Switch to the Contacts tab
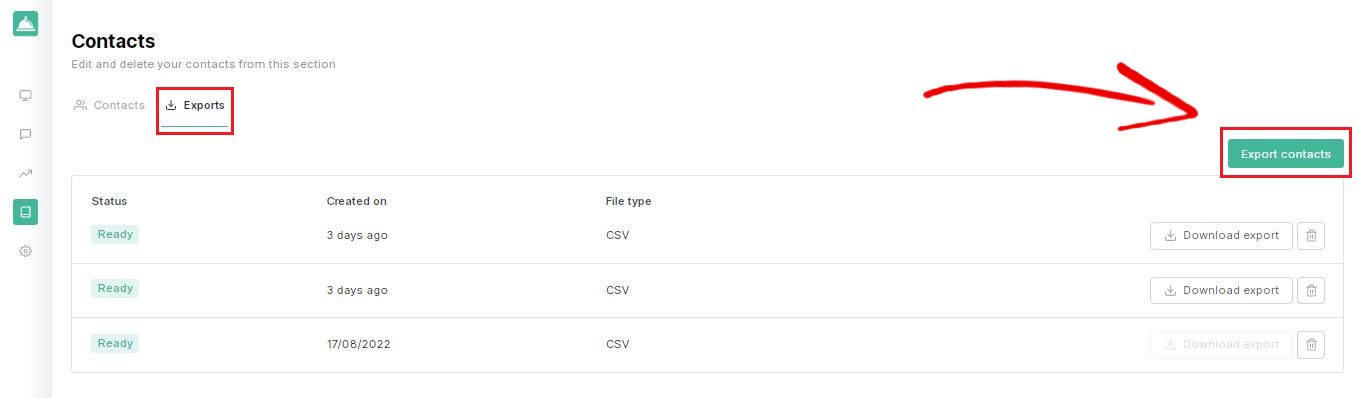 click(x=110, y=105)
